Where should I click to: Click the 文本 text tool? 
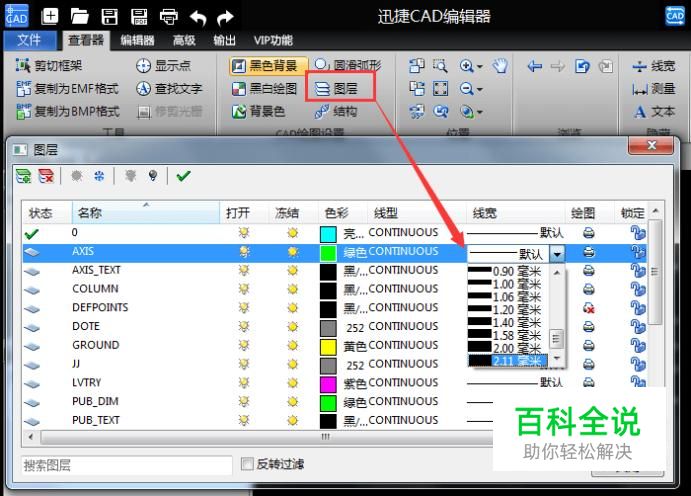click(x=654, y=112)
